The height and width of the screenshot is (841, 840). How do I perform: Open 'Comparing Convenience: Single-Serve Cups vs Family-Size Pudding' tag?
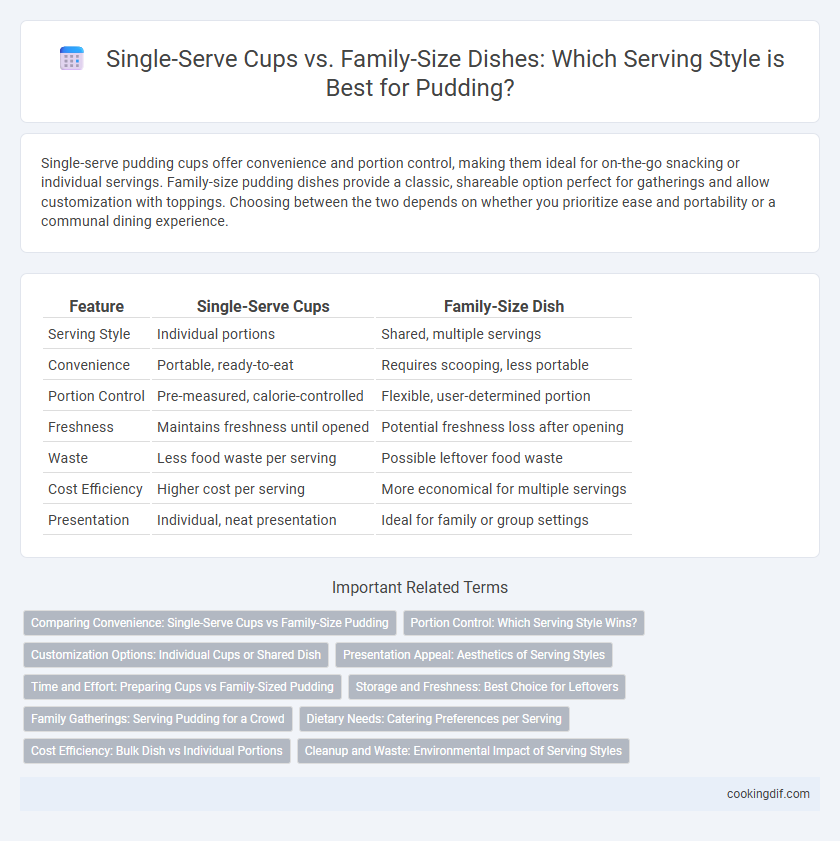tap(210, 623)
